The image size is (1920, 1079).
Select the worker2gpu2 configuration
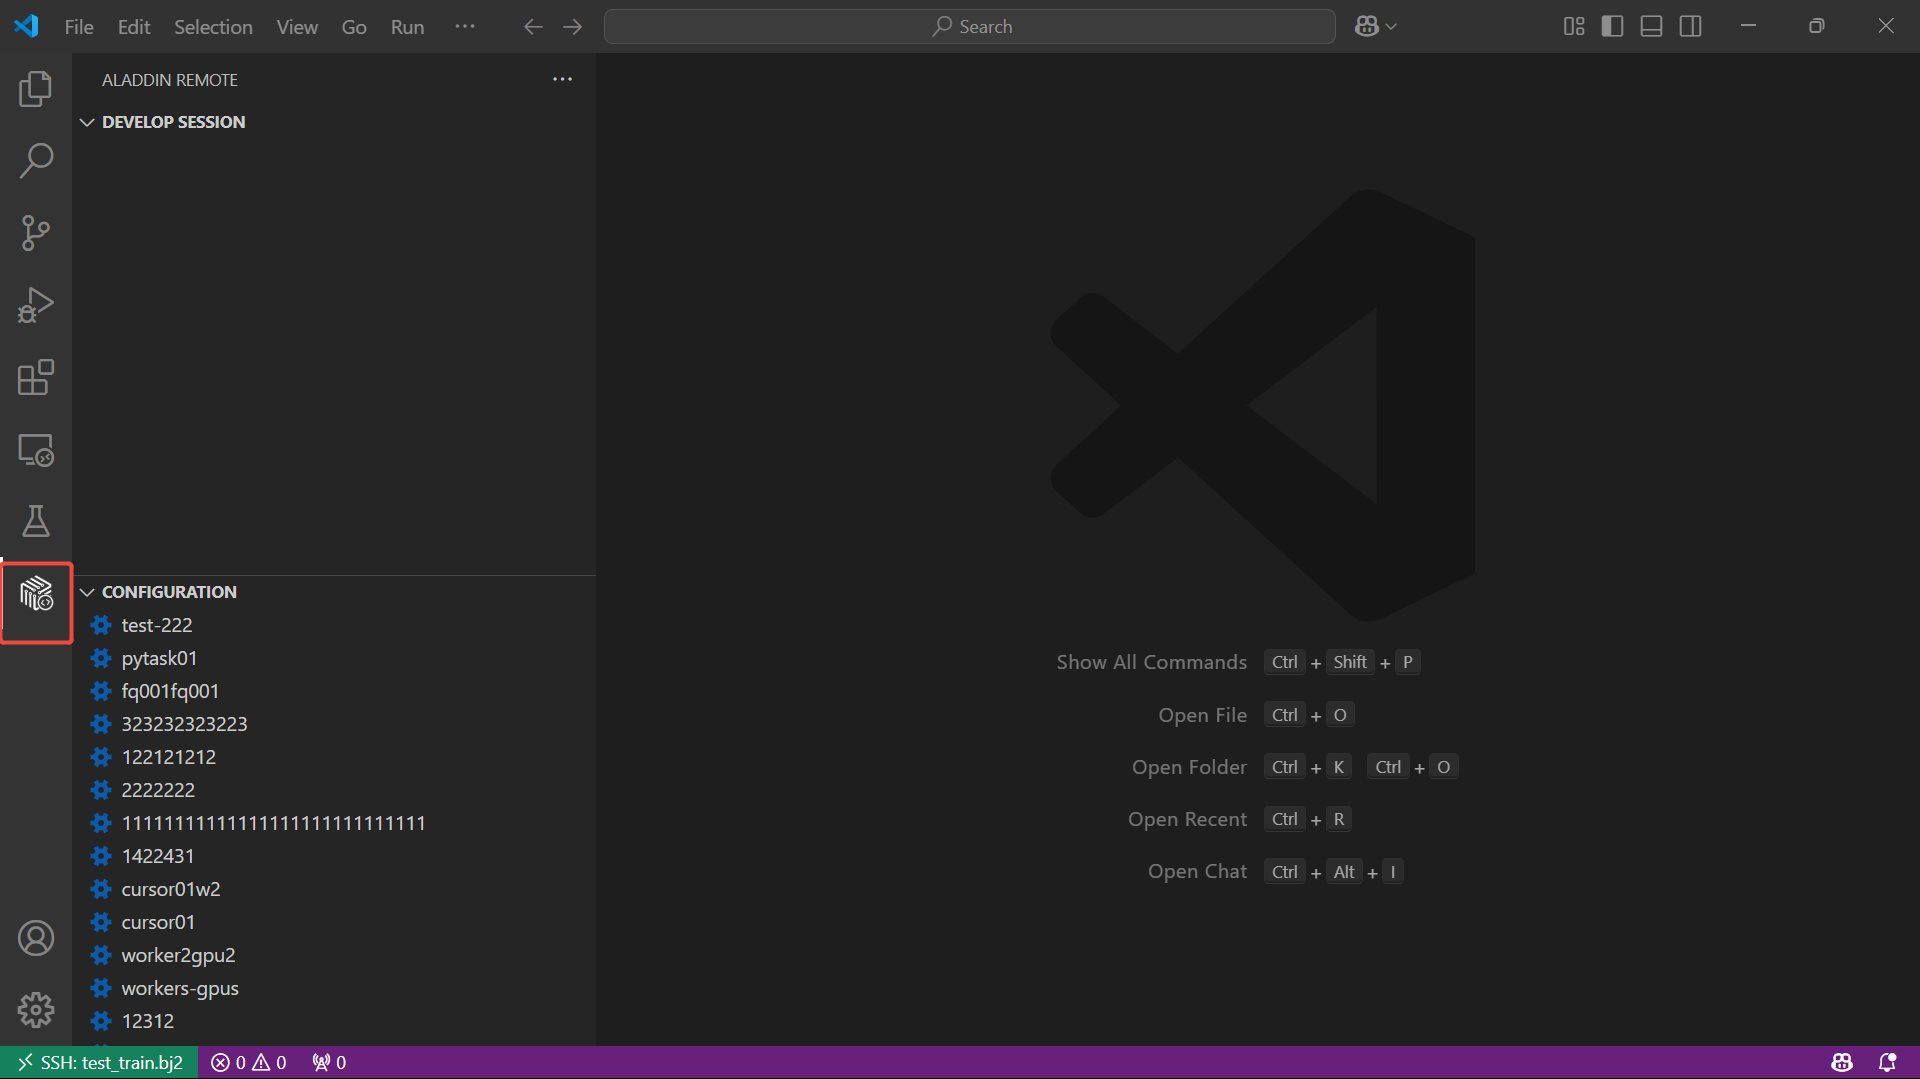(x=178, y=955)
